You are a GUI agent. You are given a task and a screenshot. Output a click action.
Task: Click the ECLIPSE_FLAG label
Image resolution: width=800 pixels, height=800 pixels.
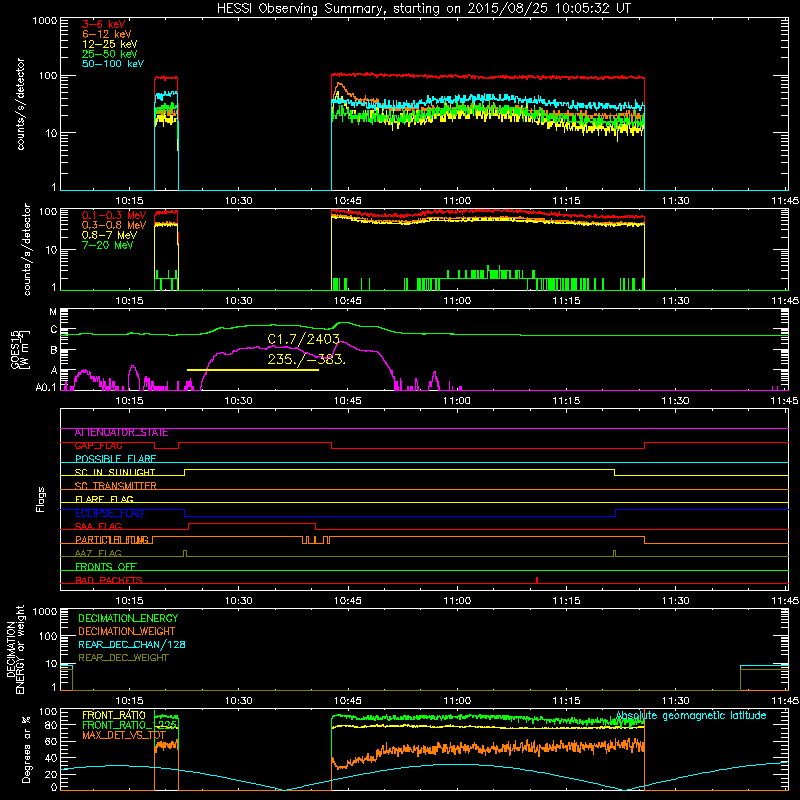[109, 513]
